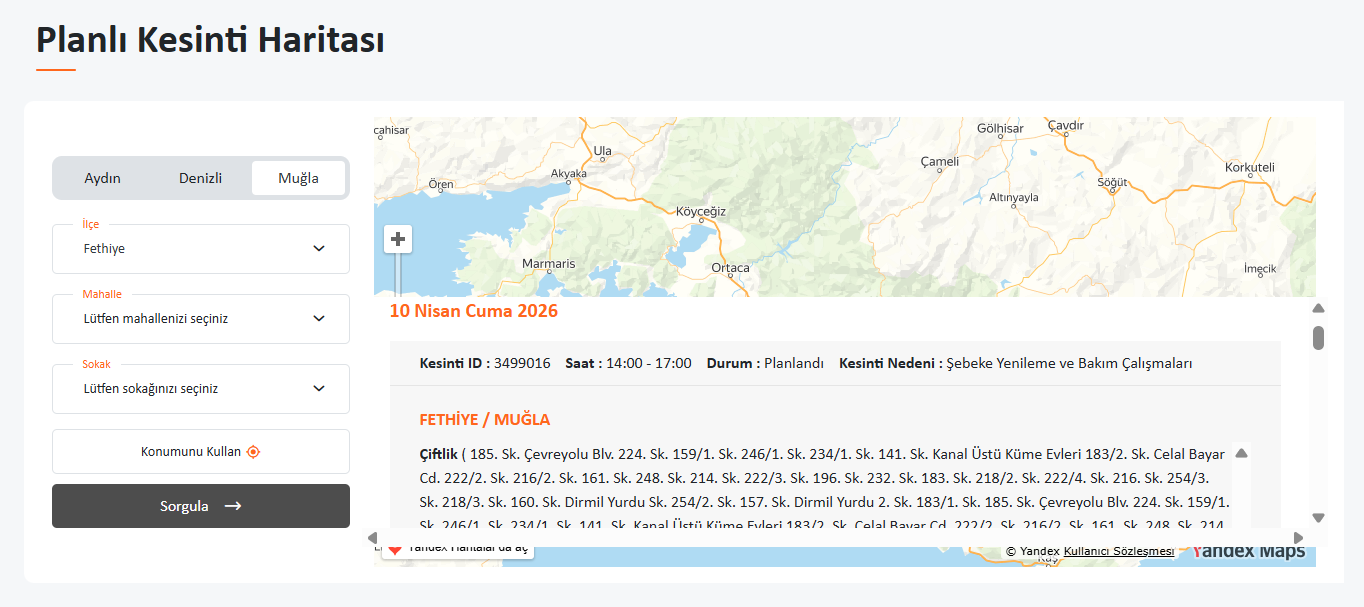Click the right arrow of horizontal scrollbar
This screenshot has height=607, width=1364.
(1299, 538)
